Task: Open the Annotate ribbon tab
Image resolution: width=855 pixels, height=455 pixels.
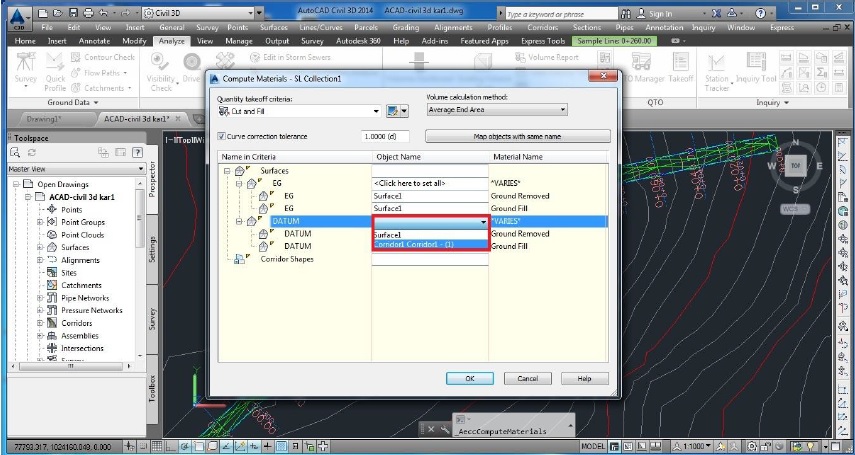Action: [x=94, y=41]
